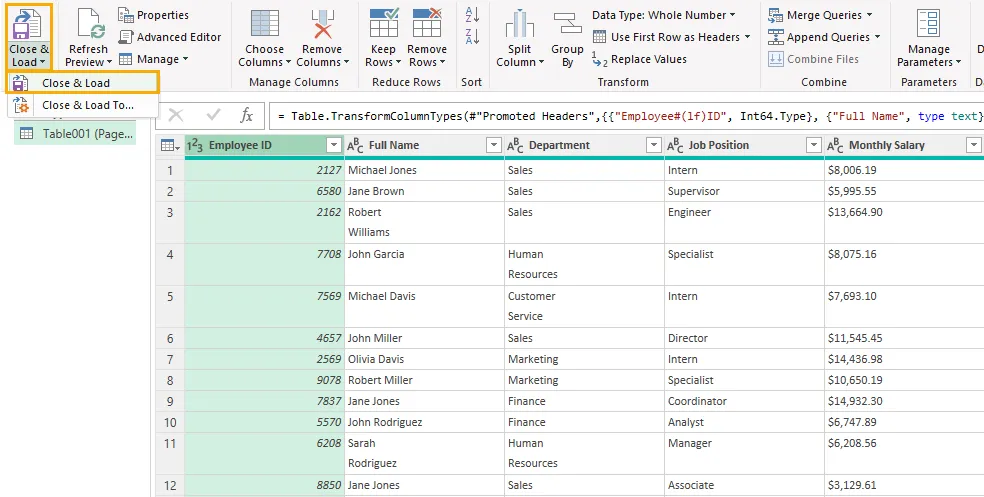Select row number 5

click(x=170, y=307)
